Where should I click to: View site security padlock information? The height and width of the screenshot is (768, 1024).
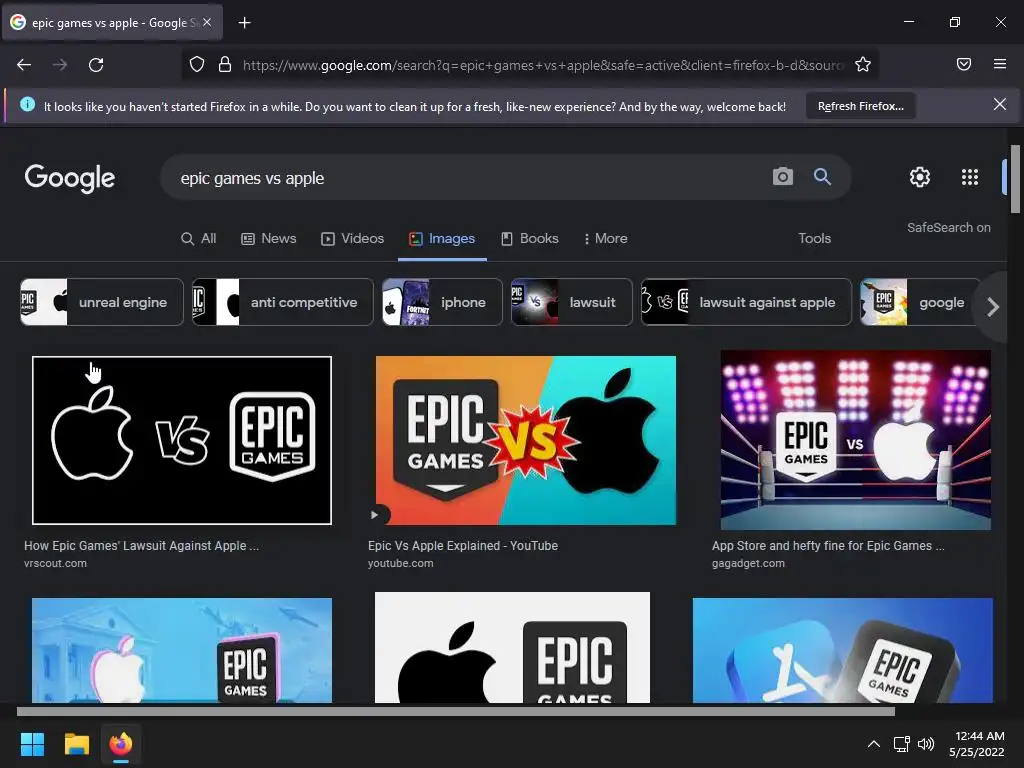pyautogui.click(x=225, y=65)
